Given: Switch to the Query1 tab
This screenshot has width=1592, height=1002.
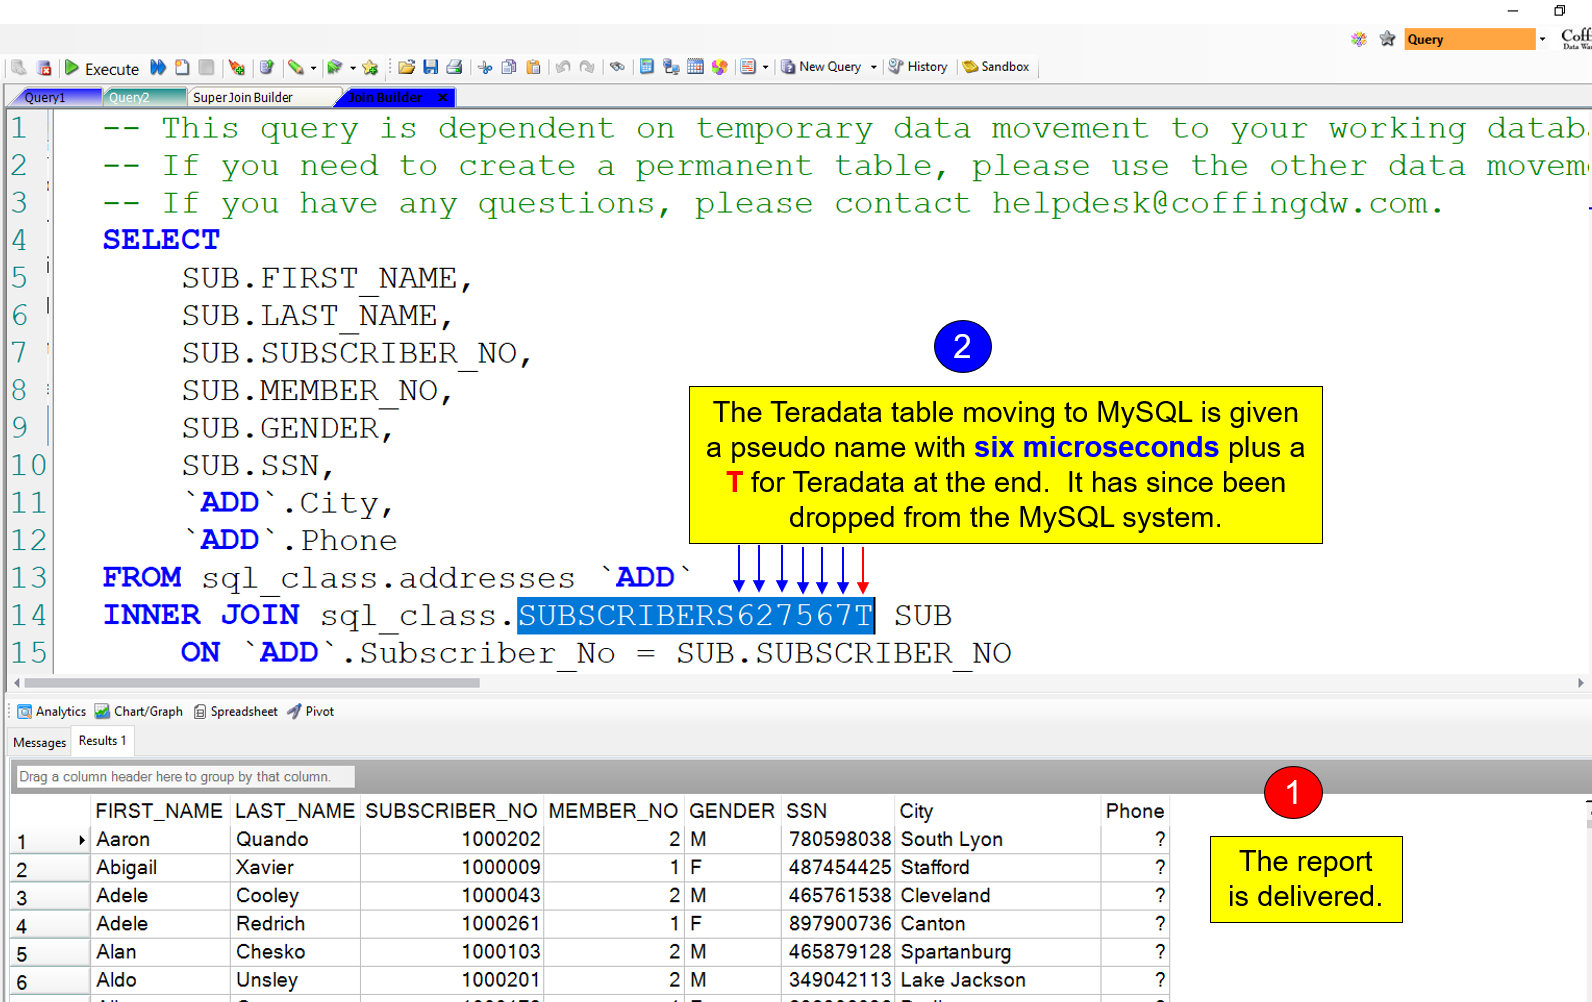Looking at the screenshot, I should [45, 97].
